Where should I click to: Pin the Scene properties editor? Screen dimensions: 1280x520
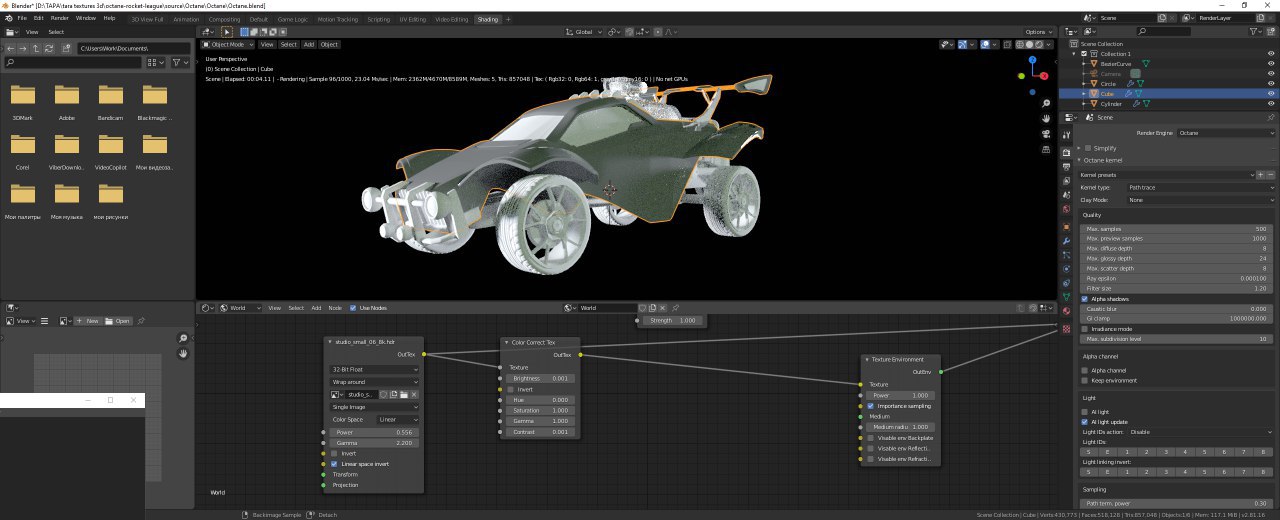coord(1271,117)
